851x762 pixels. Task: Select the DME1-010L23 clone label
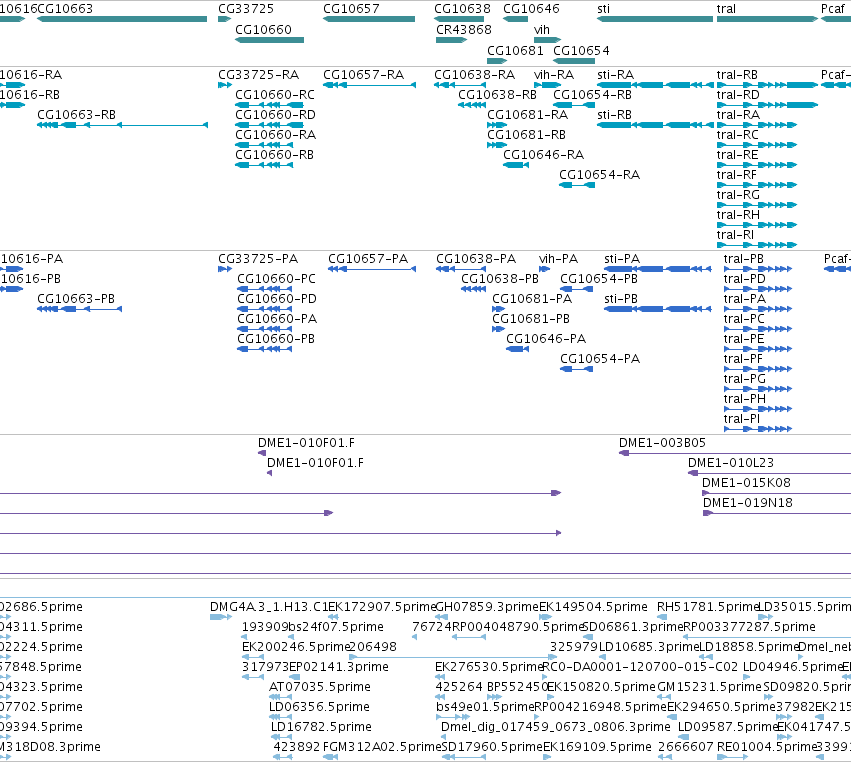pyautogui.click(x=731, y=463)
